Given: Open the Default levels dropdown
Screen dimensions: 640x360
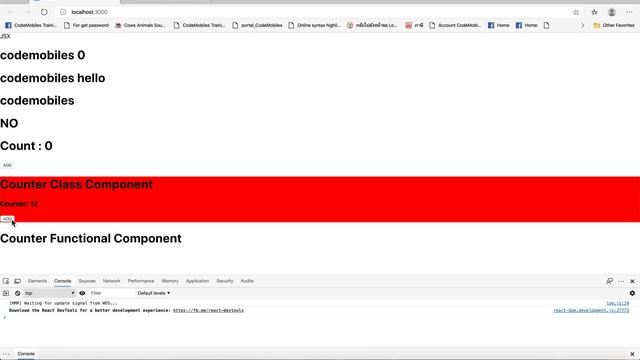Looking at the screenshot, I should tap(154, 293).
